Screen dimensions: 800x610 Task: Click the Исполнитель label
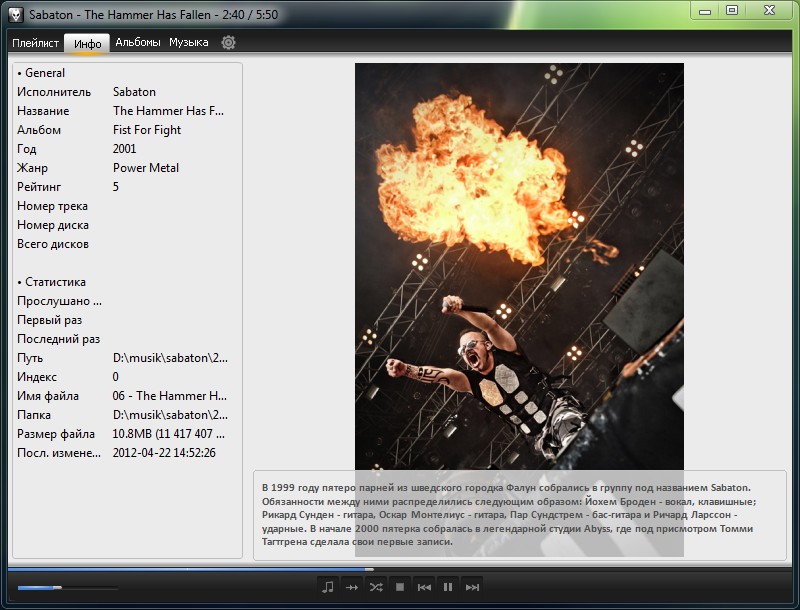coord(54,92)
